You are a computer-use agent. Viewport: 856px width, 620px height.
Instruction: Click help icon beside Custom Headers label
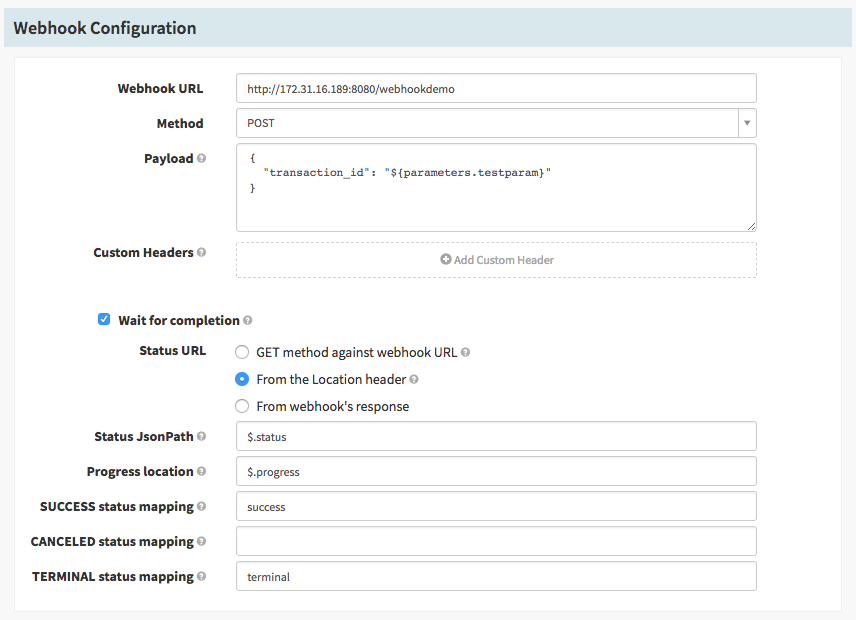[202, 253]
